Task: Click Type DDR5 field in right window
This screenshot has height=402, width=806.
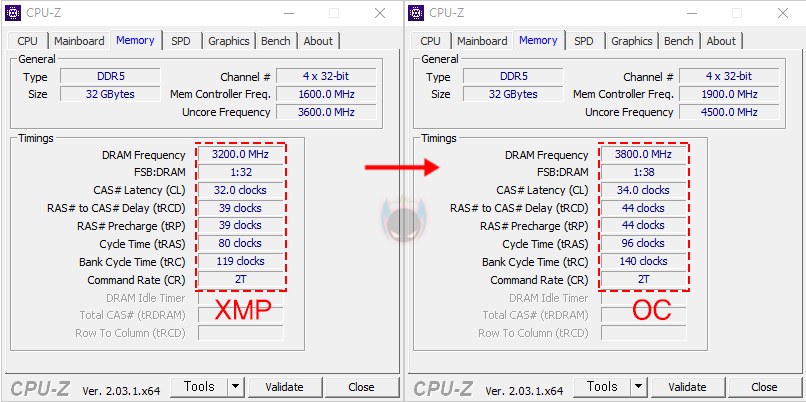Action: (514, 77)
